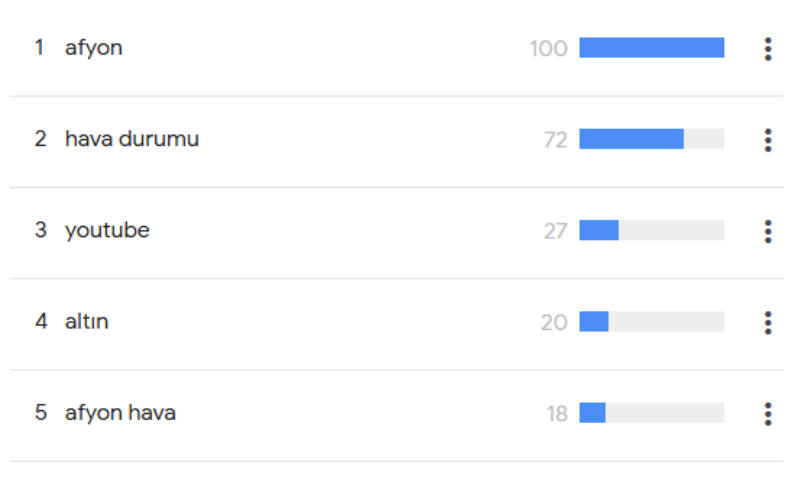
Task: Click the altın interest bar
Action: (651, 321)
